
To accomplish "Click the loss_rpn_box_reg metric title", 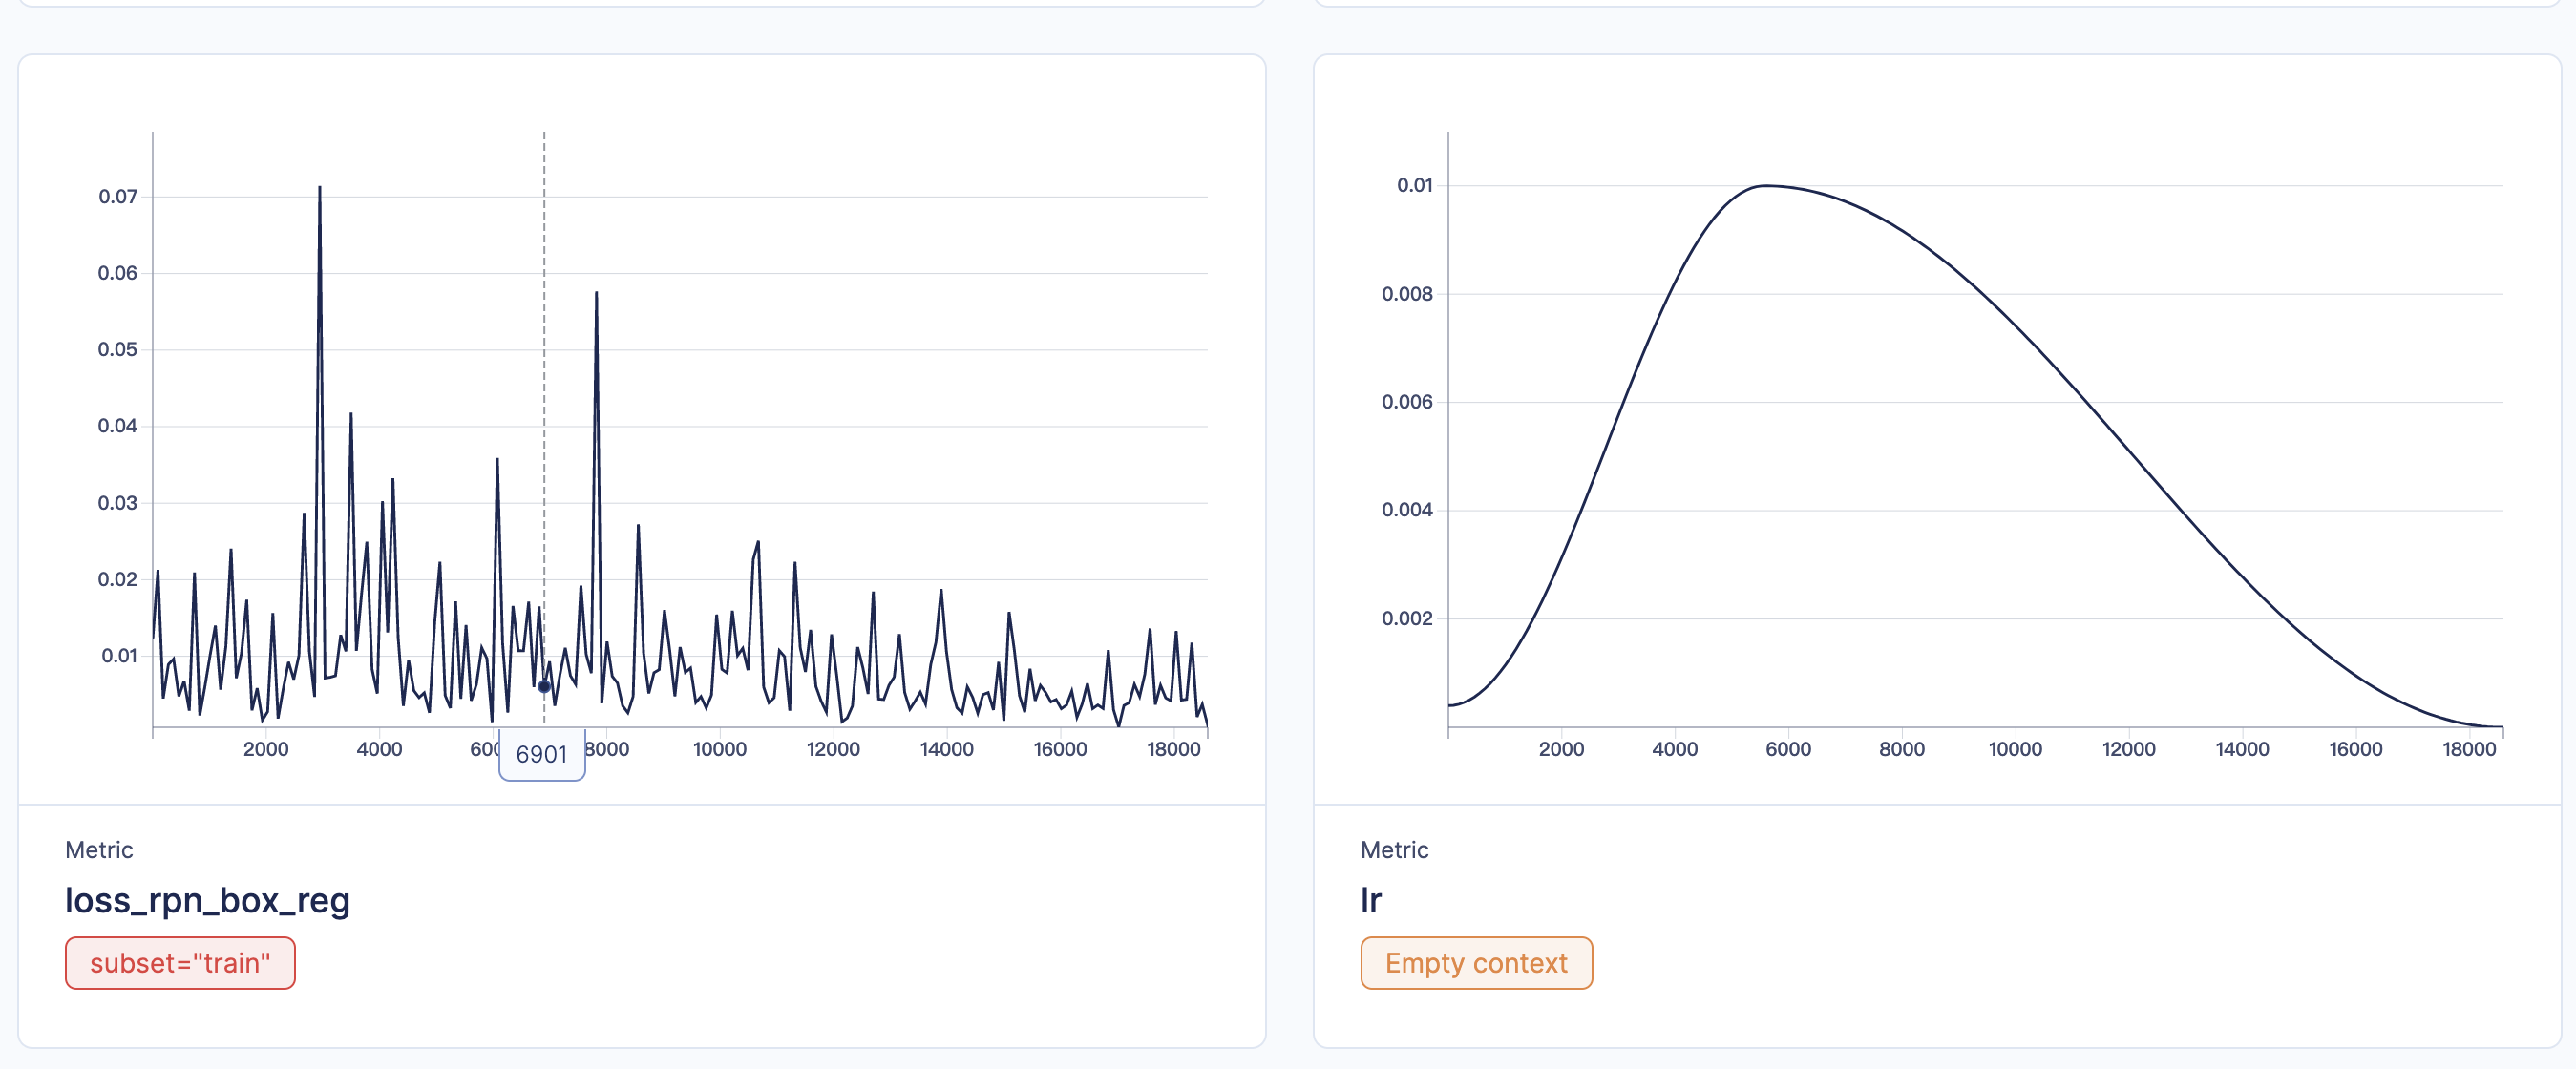I will tap(207, 900).
